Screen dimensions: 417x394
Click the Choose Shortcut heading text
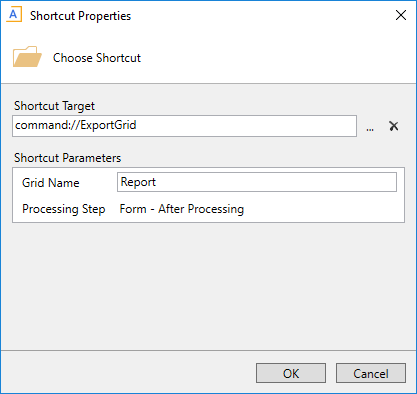click(97, 58)
